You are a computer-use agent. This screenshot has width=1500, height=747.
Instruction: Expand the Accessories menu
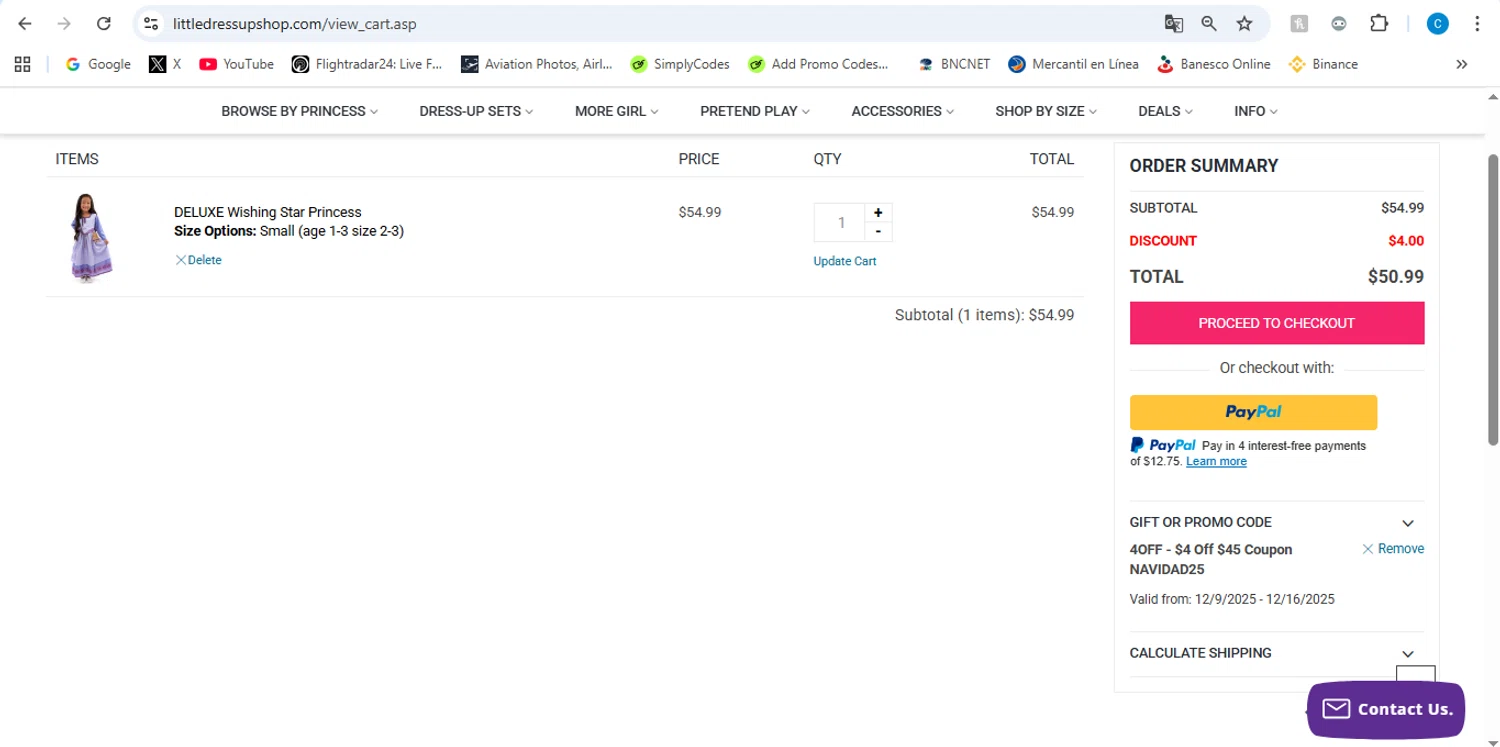[x=902, y=111]
